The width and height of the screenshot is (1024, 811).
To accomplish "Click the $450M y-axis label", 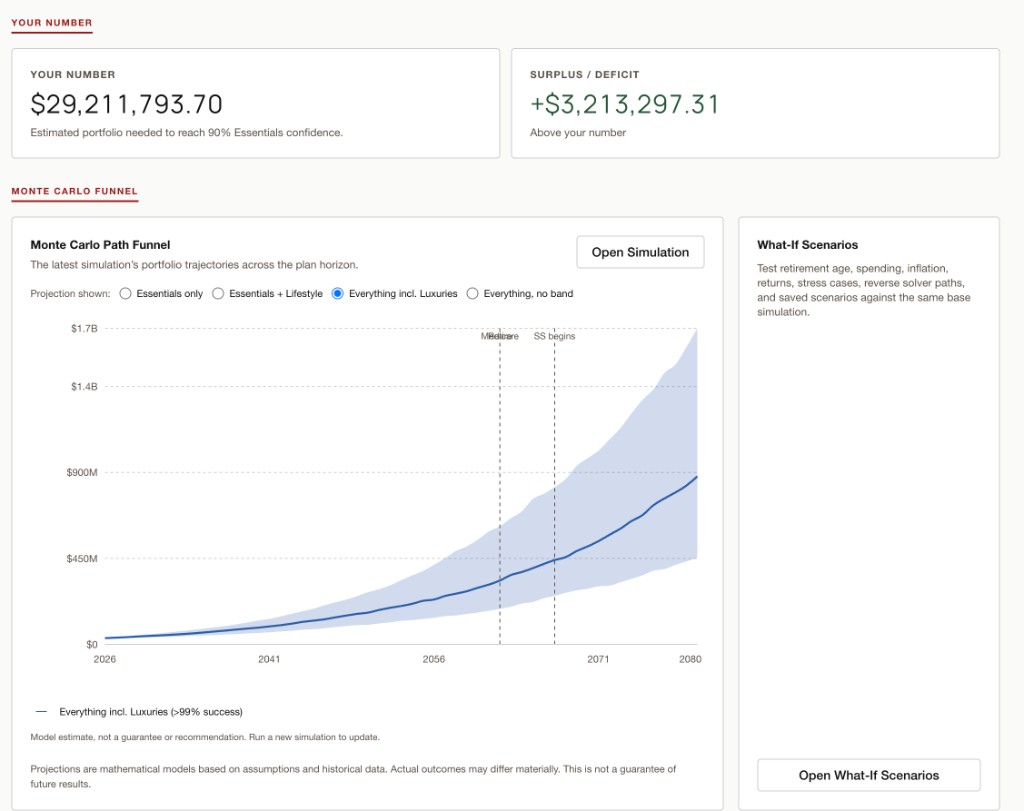I will tap(82, 558).
